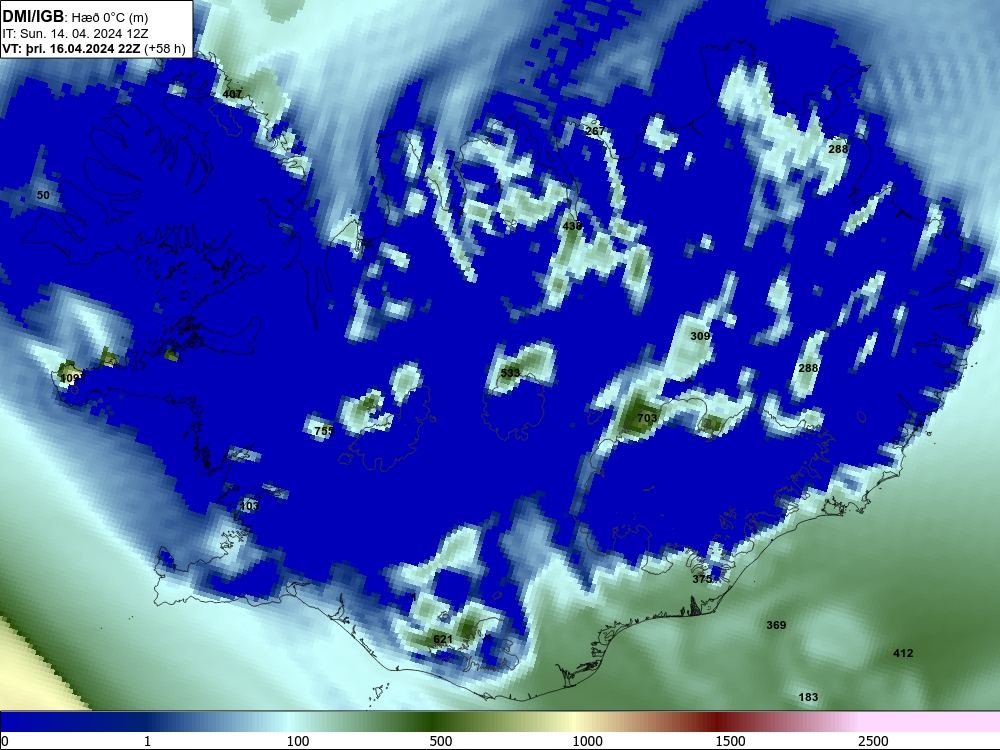Click the map value "309"

pos(700,335)
